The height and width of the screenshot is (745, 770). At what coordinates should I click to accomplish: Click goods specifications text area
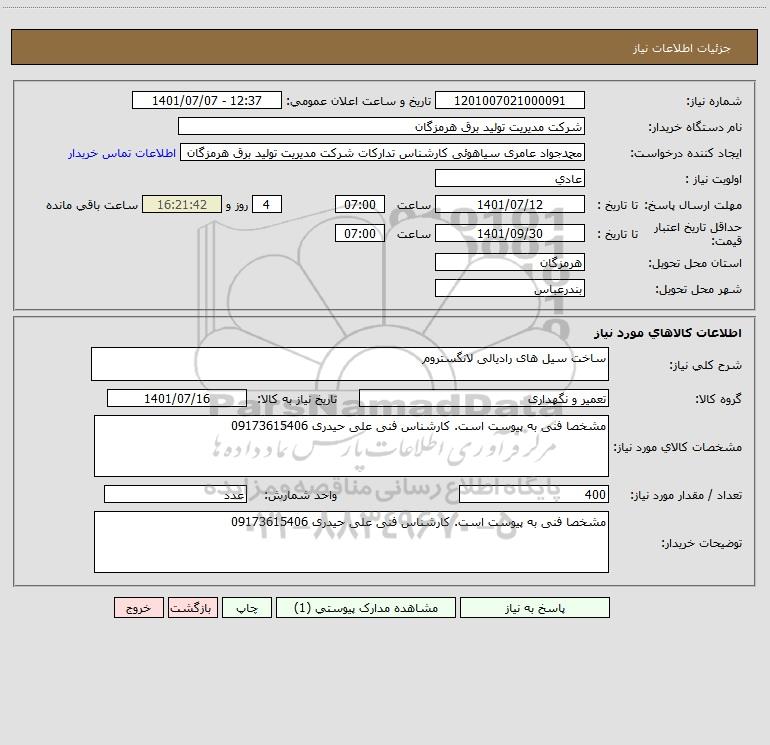(x=351, y=446)
